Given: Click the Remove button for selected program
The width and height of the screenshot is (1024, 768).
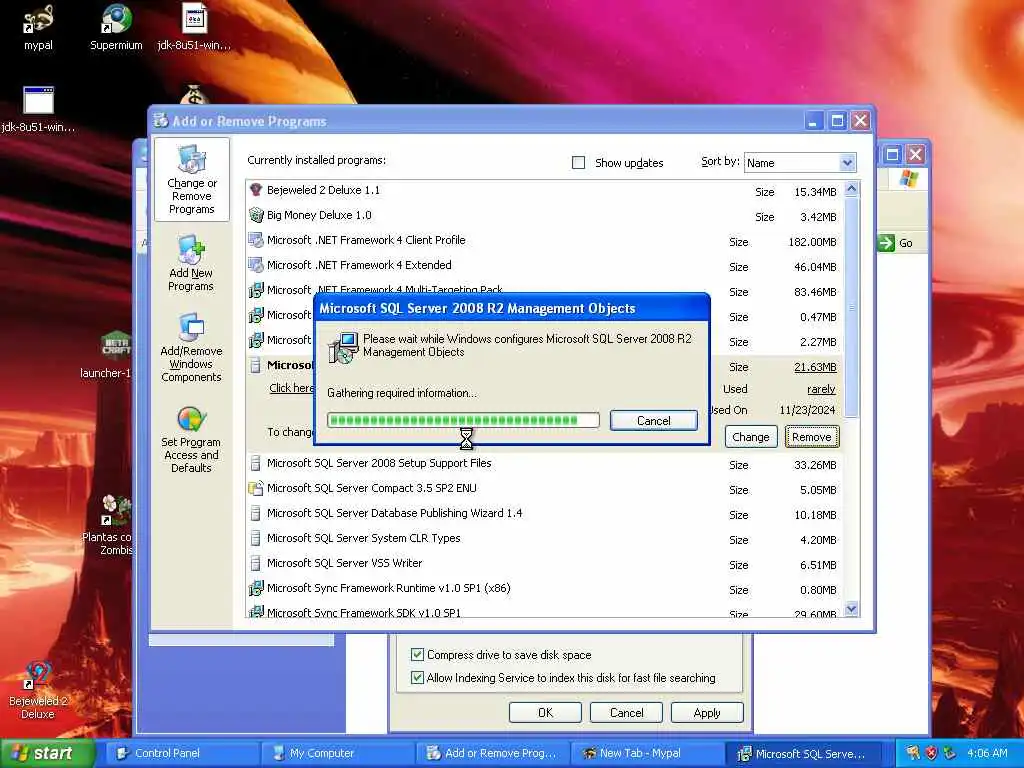Looking at the screenshot, I should pos(812,437).
